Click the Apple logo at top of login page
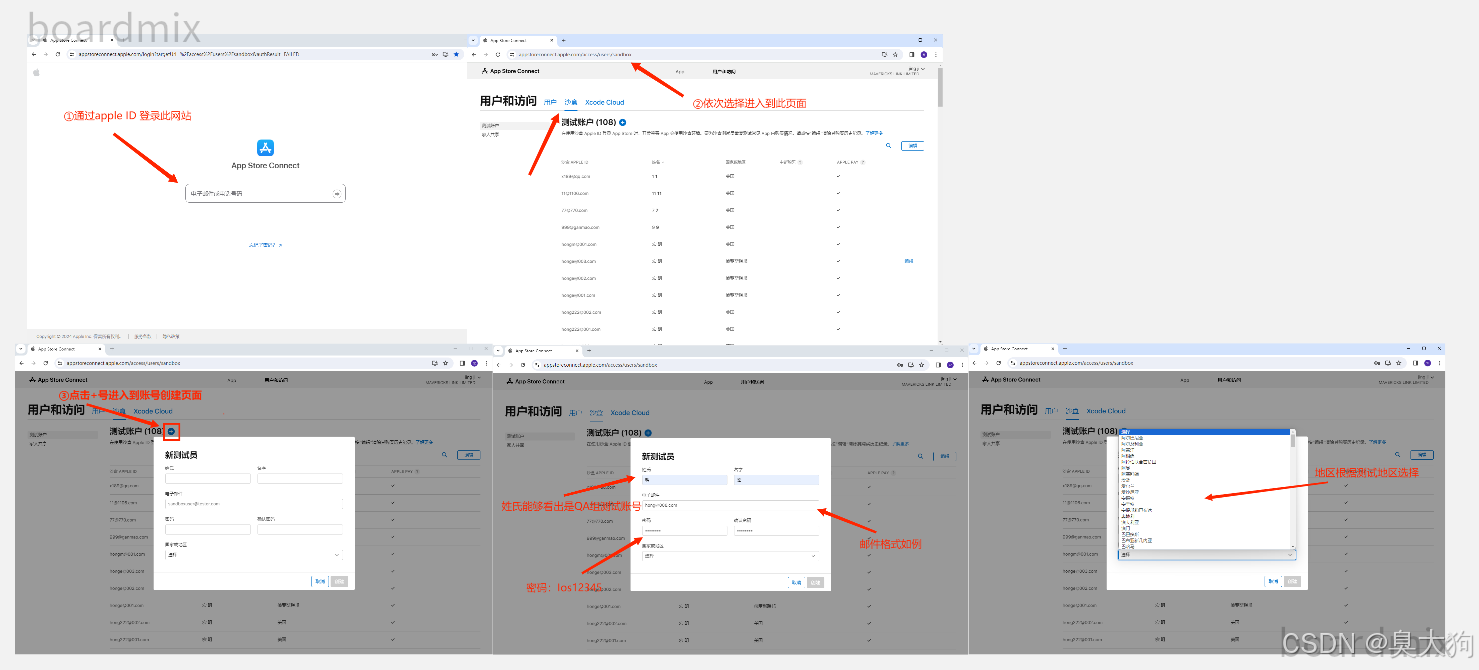This screenshot has width=1479, height=670. click(37, 72)
